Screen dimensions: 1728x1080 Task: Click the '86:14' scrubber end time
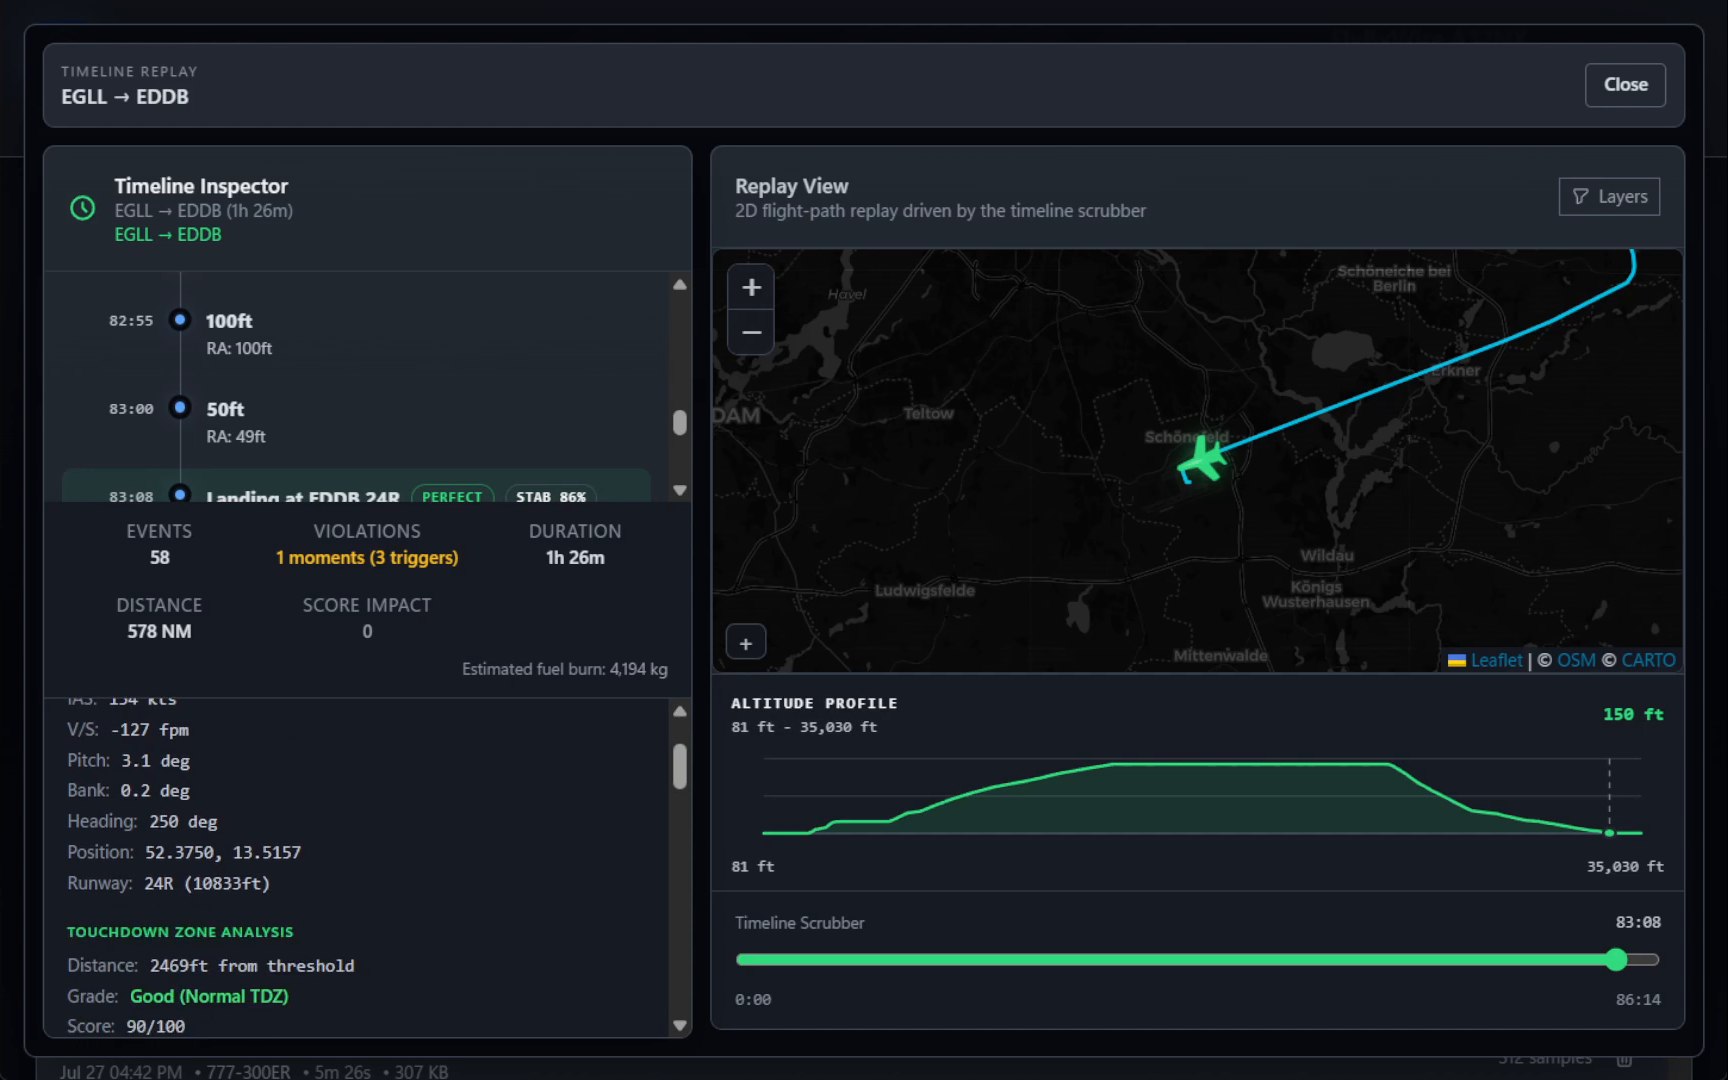[1638, 999]
